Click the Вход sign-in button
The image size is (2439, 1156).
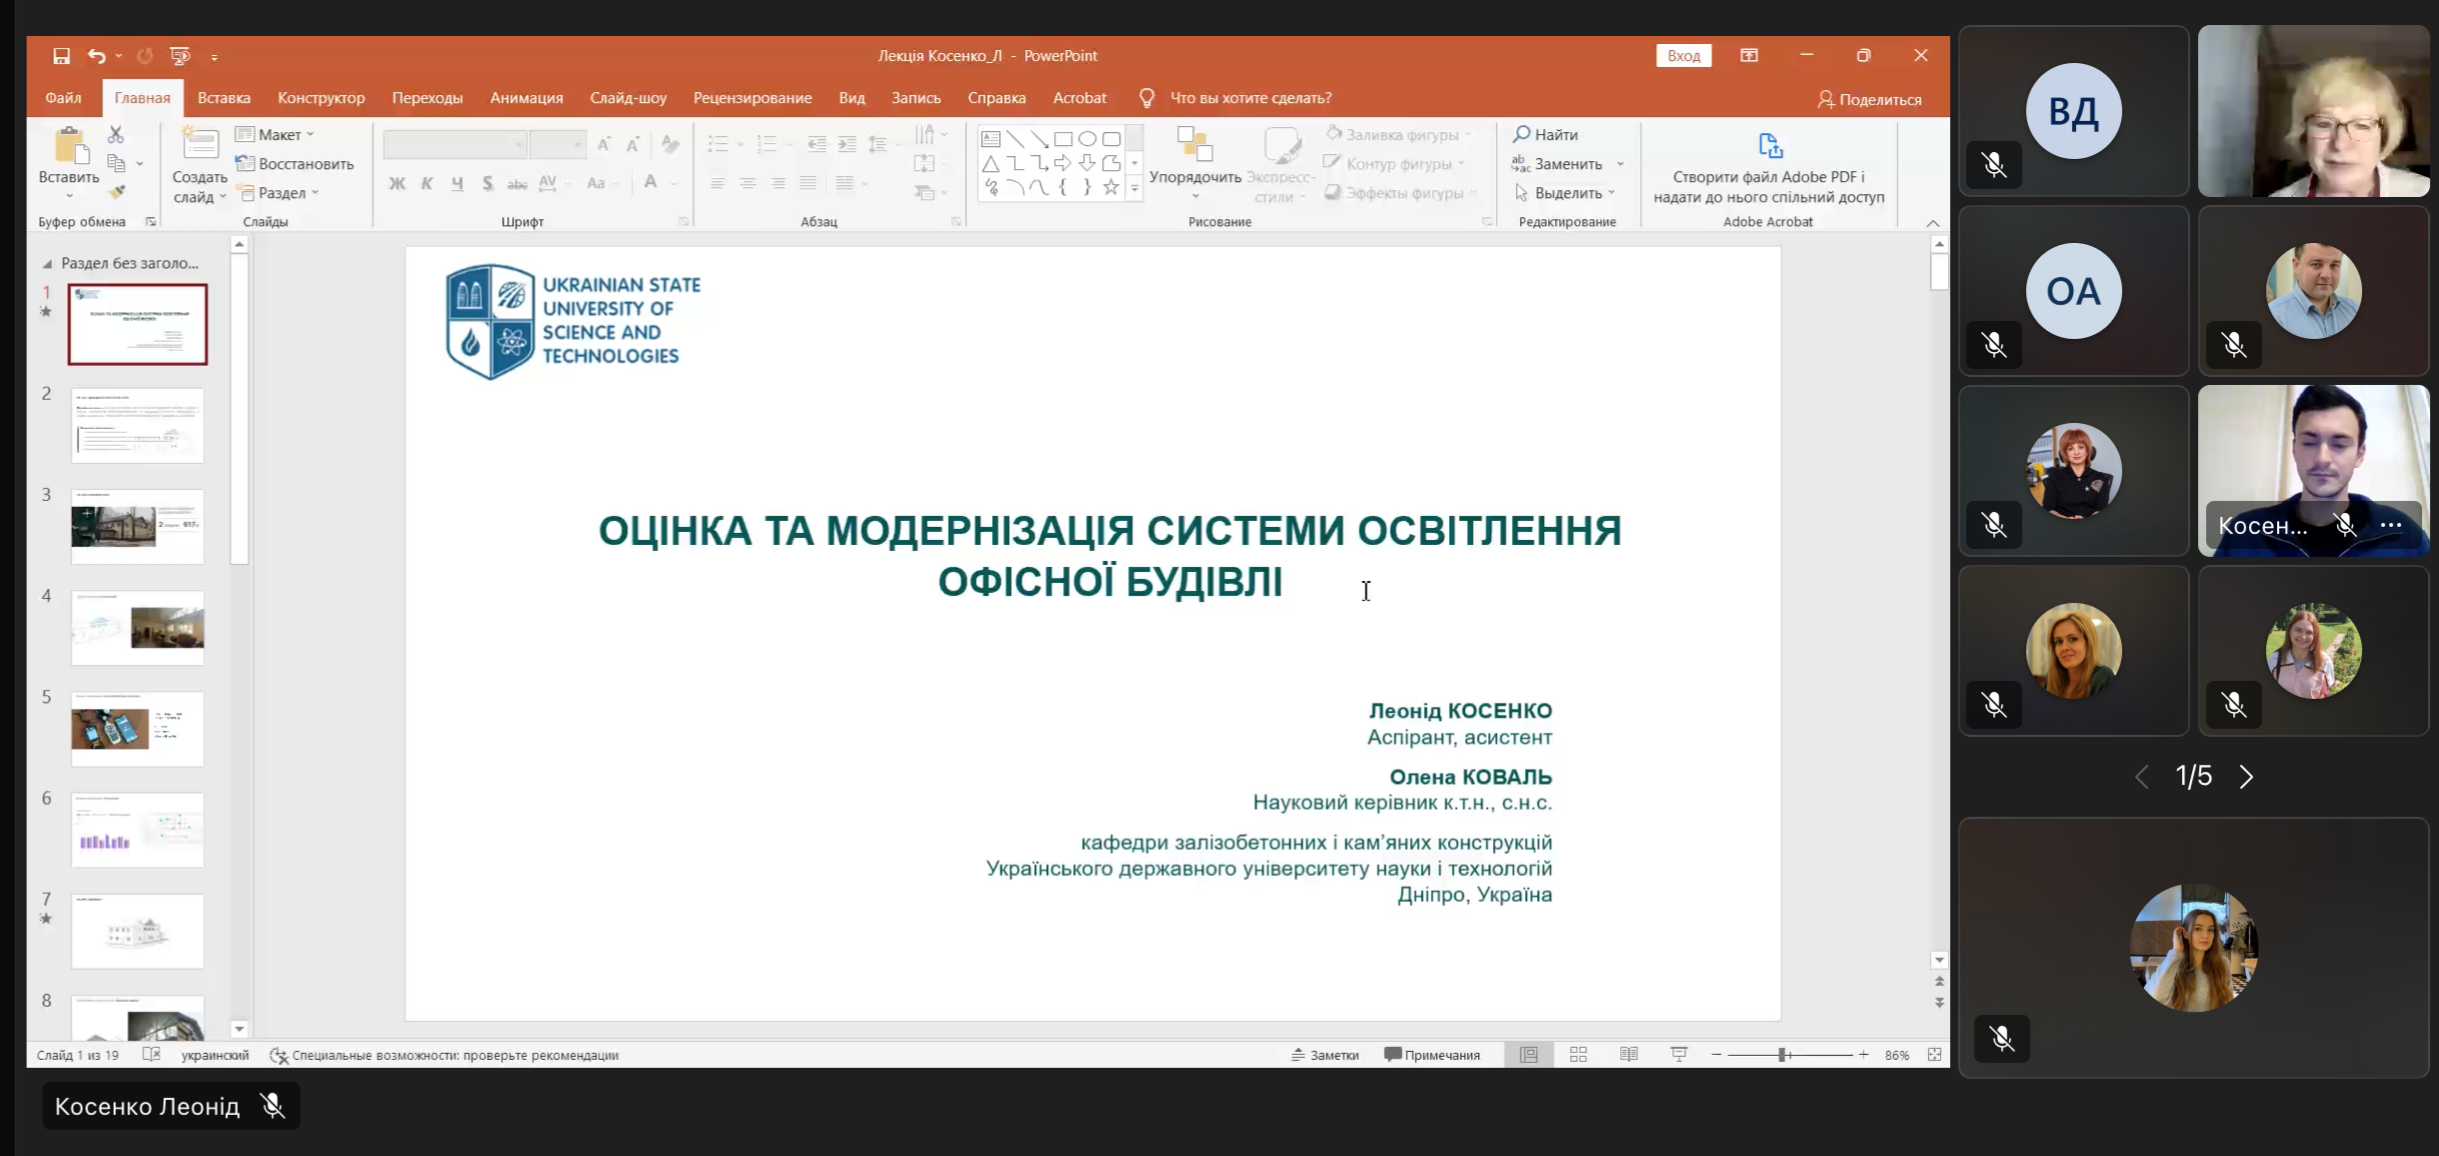coord(1683,56)
